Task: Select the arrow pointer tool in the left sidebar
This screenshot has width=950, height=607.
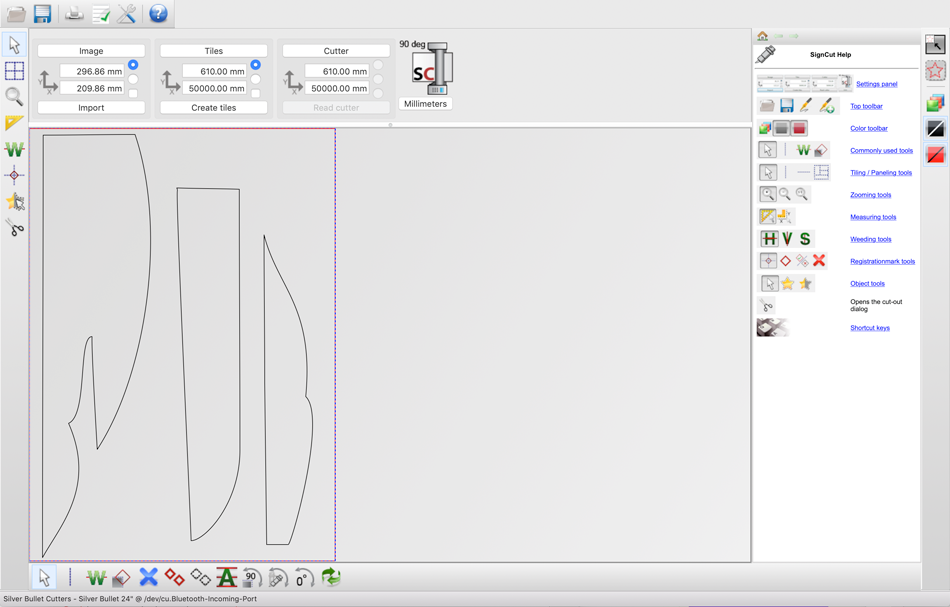Action: (x=15, y=45)
